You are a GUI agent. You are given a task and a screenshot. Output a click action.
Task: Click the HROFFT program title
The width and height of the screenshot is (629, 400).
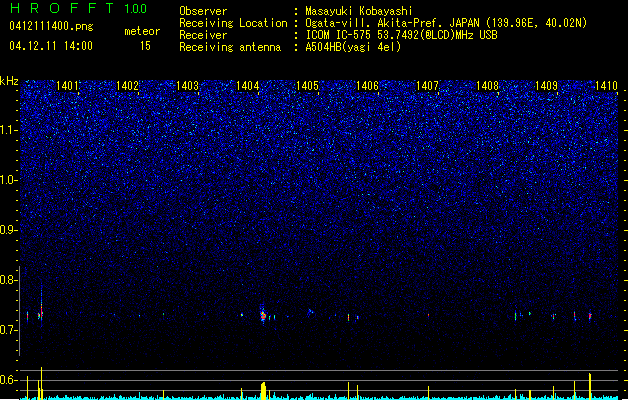click(x=63, y=8)
